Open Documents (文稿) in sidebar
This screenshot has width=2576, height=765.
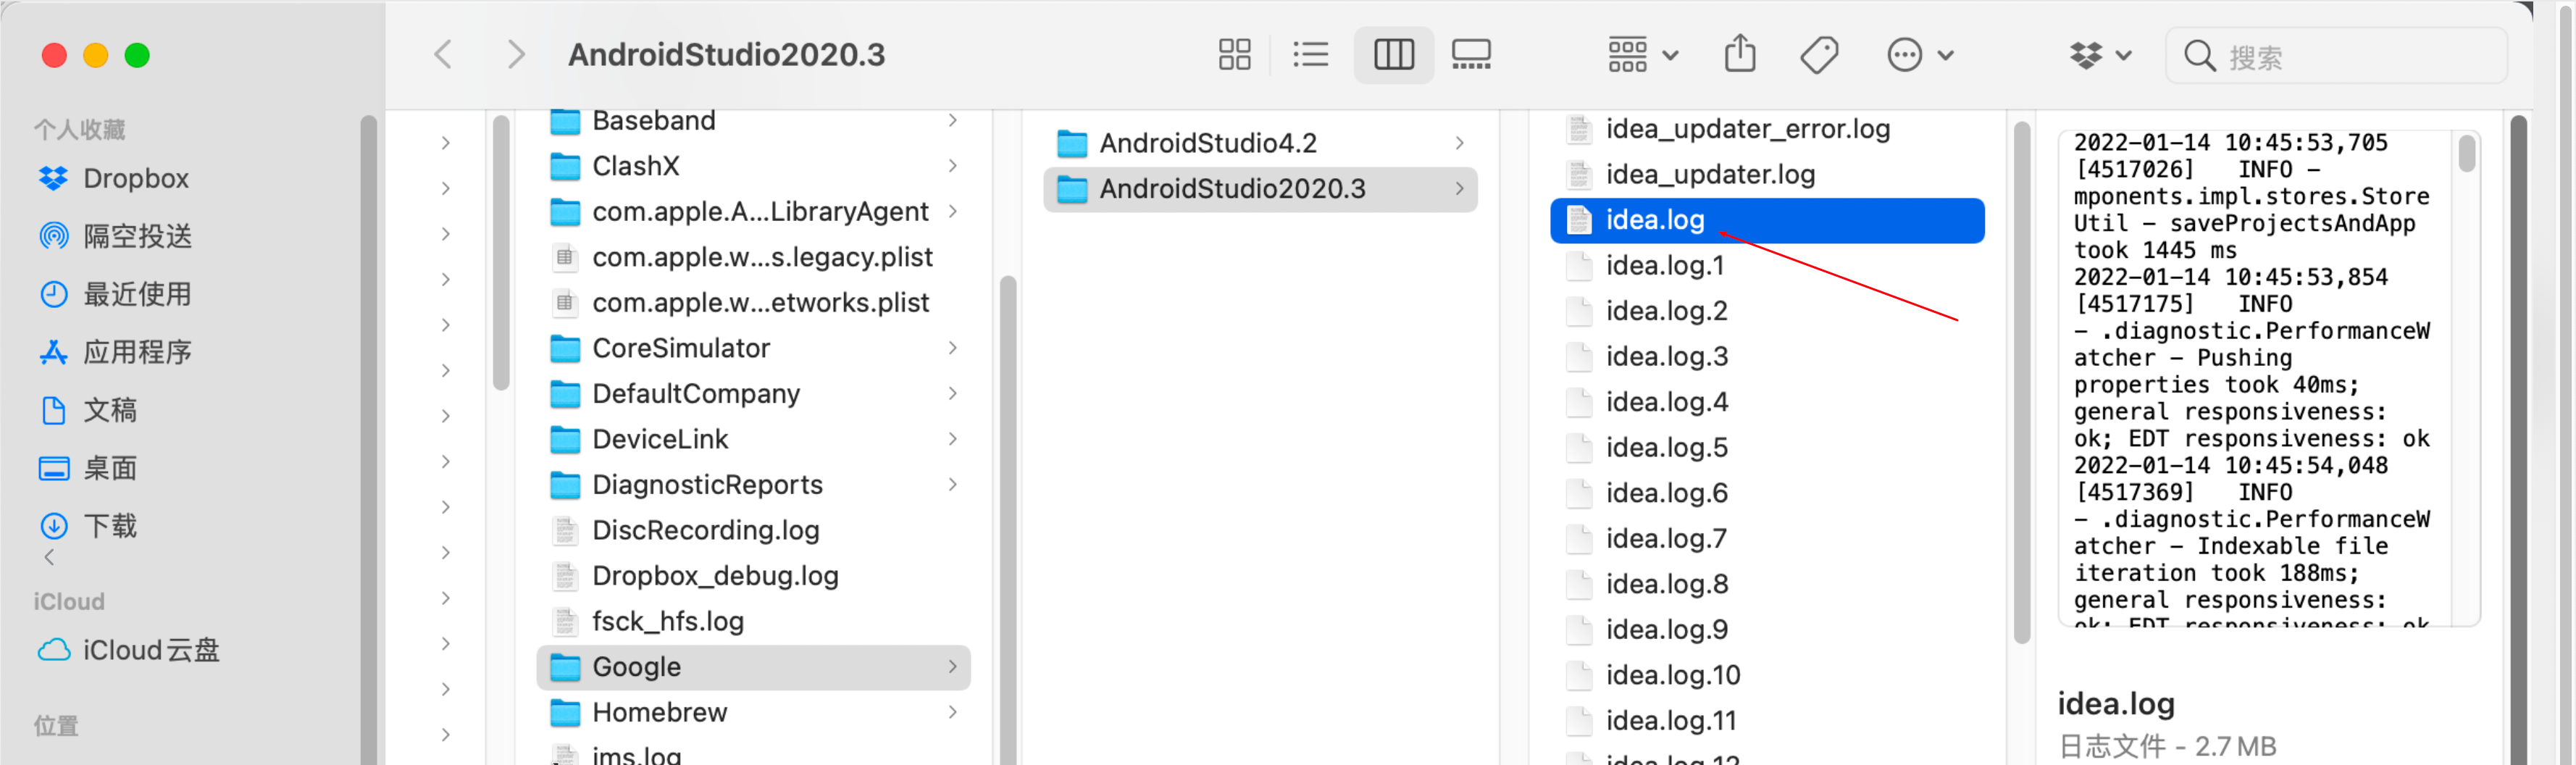click(x=88, y=410)
